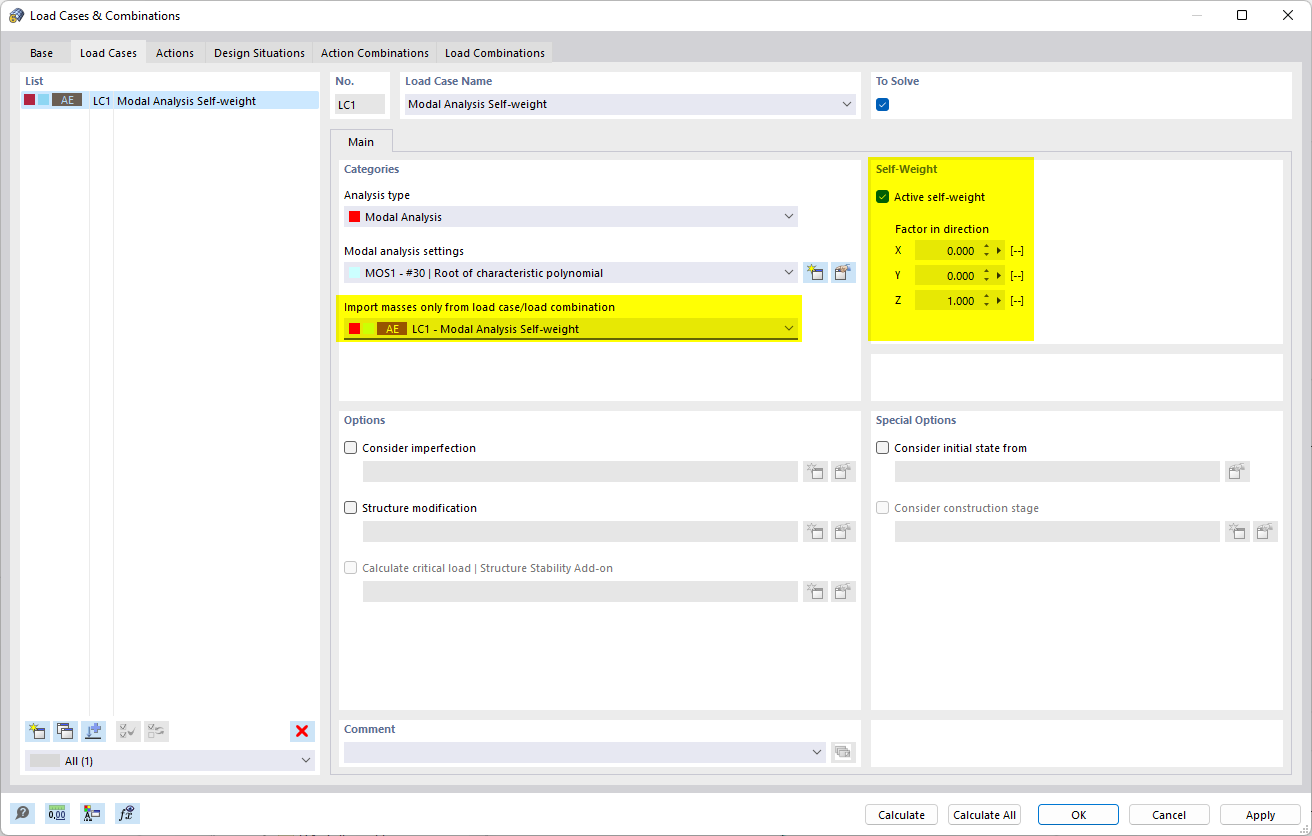Click edit structure modification icon
1312x836 pixels.
coord(843,532)
